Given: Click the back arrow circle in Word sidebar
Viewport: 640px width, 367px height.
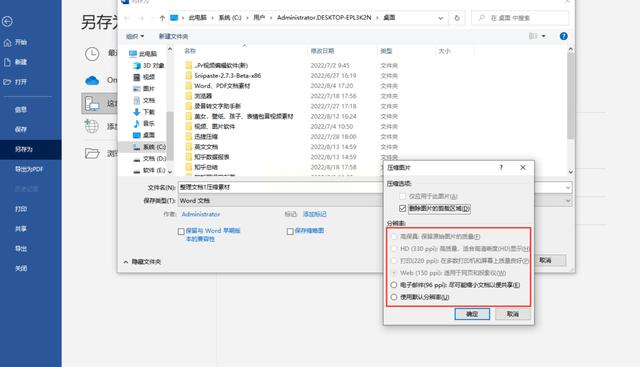Looking at the screenshot, I should [7, 21].
